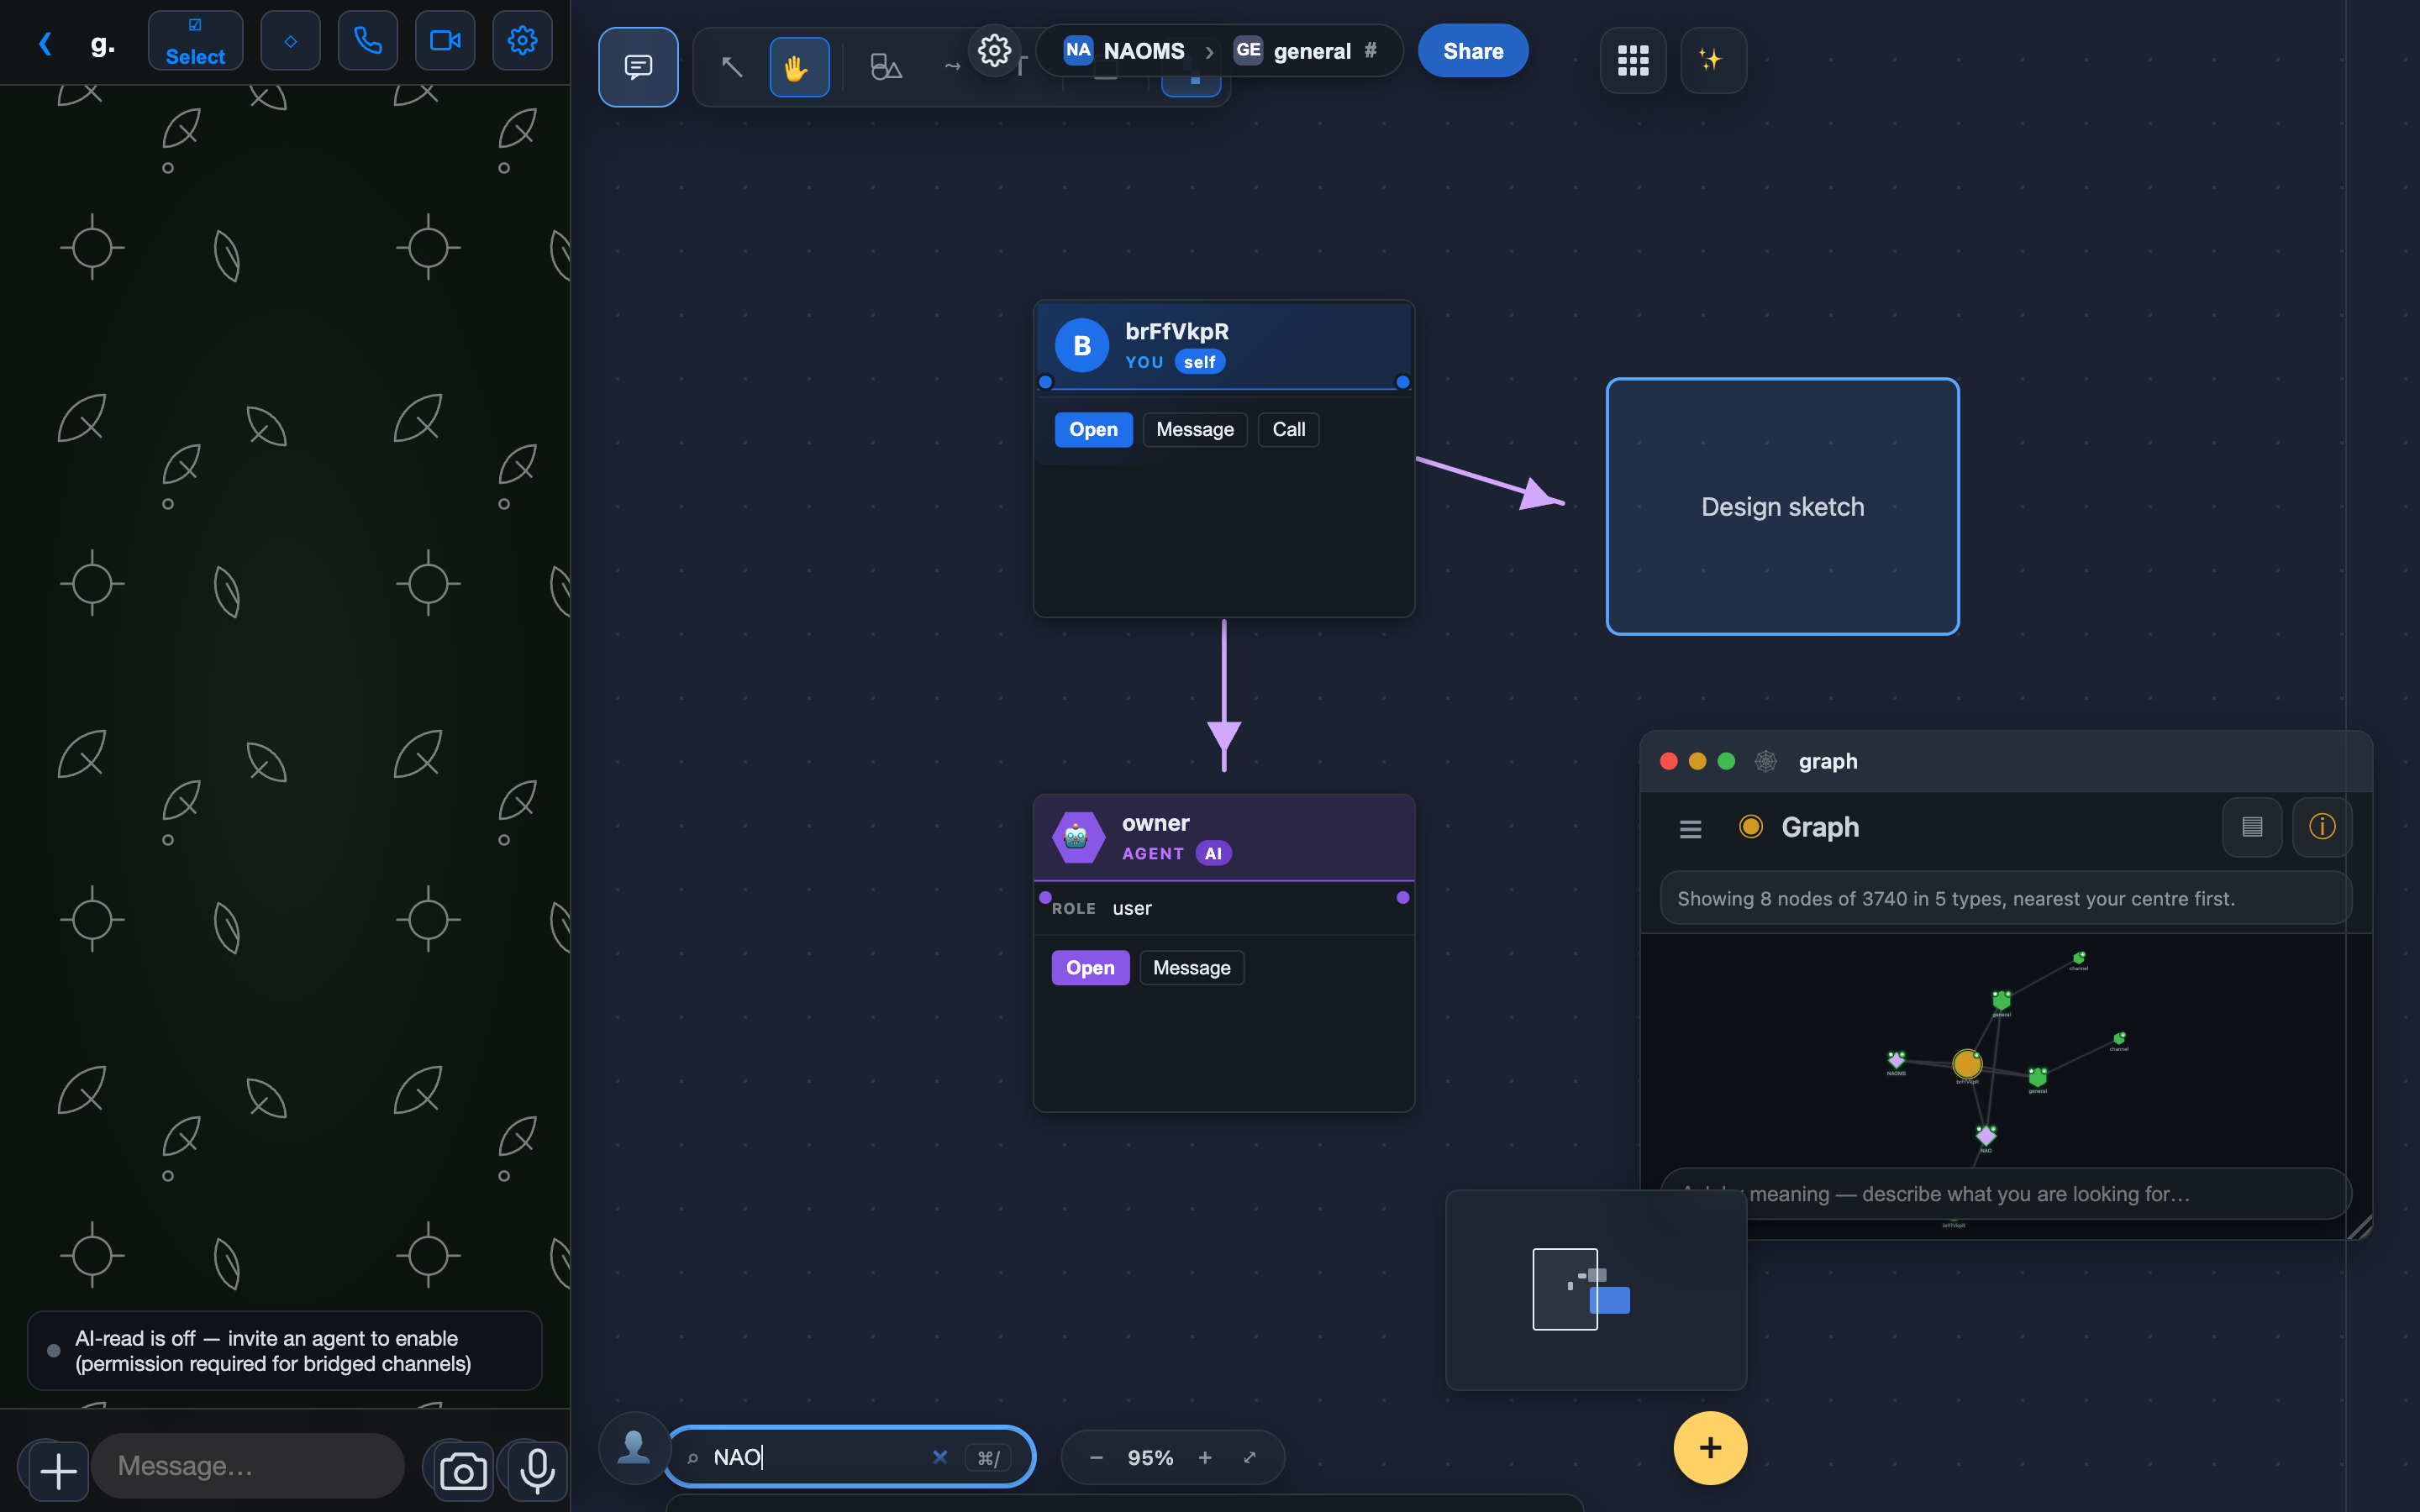Image resolution: width=2420 pixels, height=1512 pixels.
Task: Click the hash icon beside general
Action: [x=1370, y=50]
